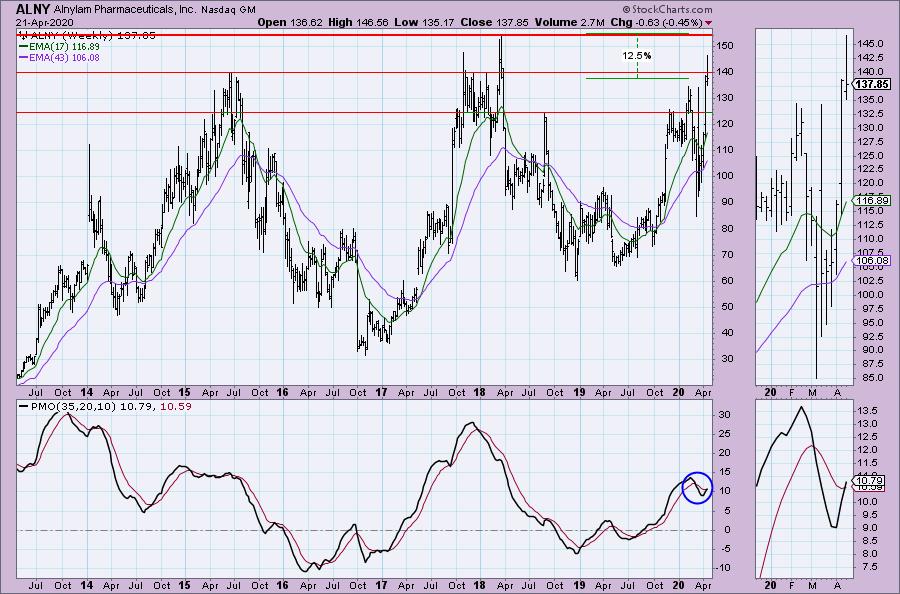Click the 122.5 label in zoom panel axis
This screenshot has height=594, width=900.
871,169
